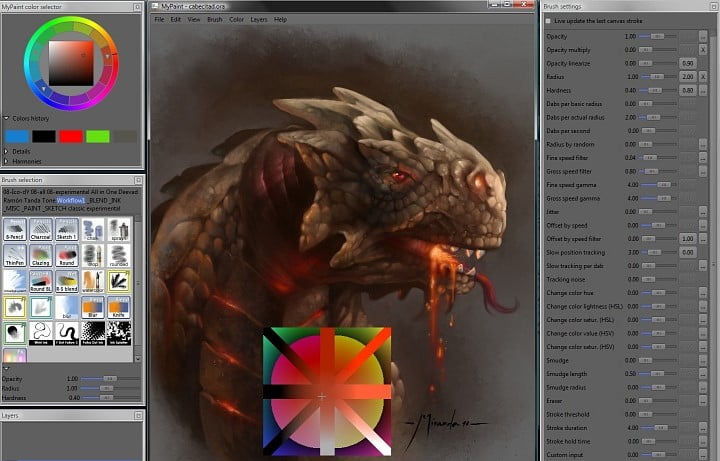
Task: Open the Layers menu
Action: coord(259,20)
